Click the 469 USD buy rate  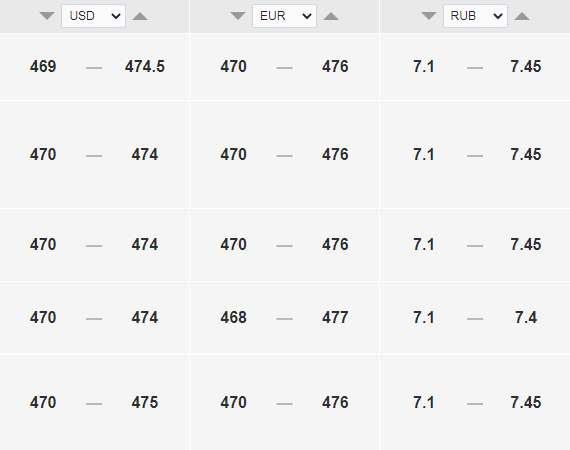(x=43, y=67)
